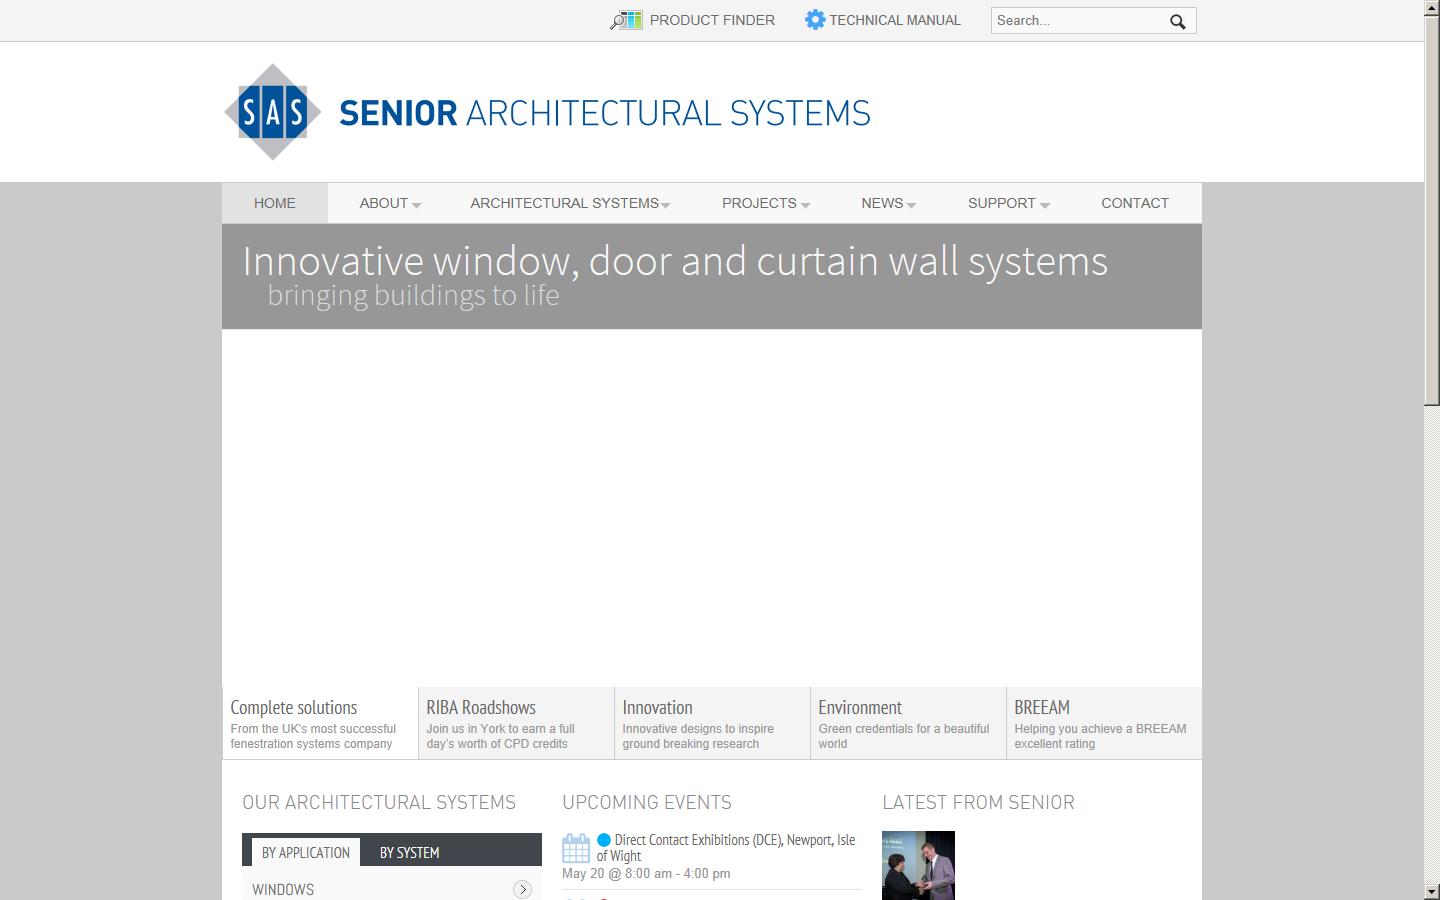This screenshot has width=1440, height=900.
Task: Click the award presentation thumbnail under Latest From Senior
Action: [x=917, y=865]
